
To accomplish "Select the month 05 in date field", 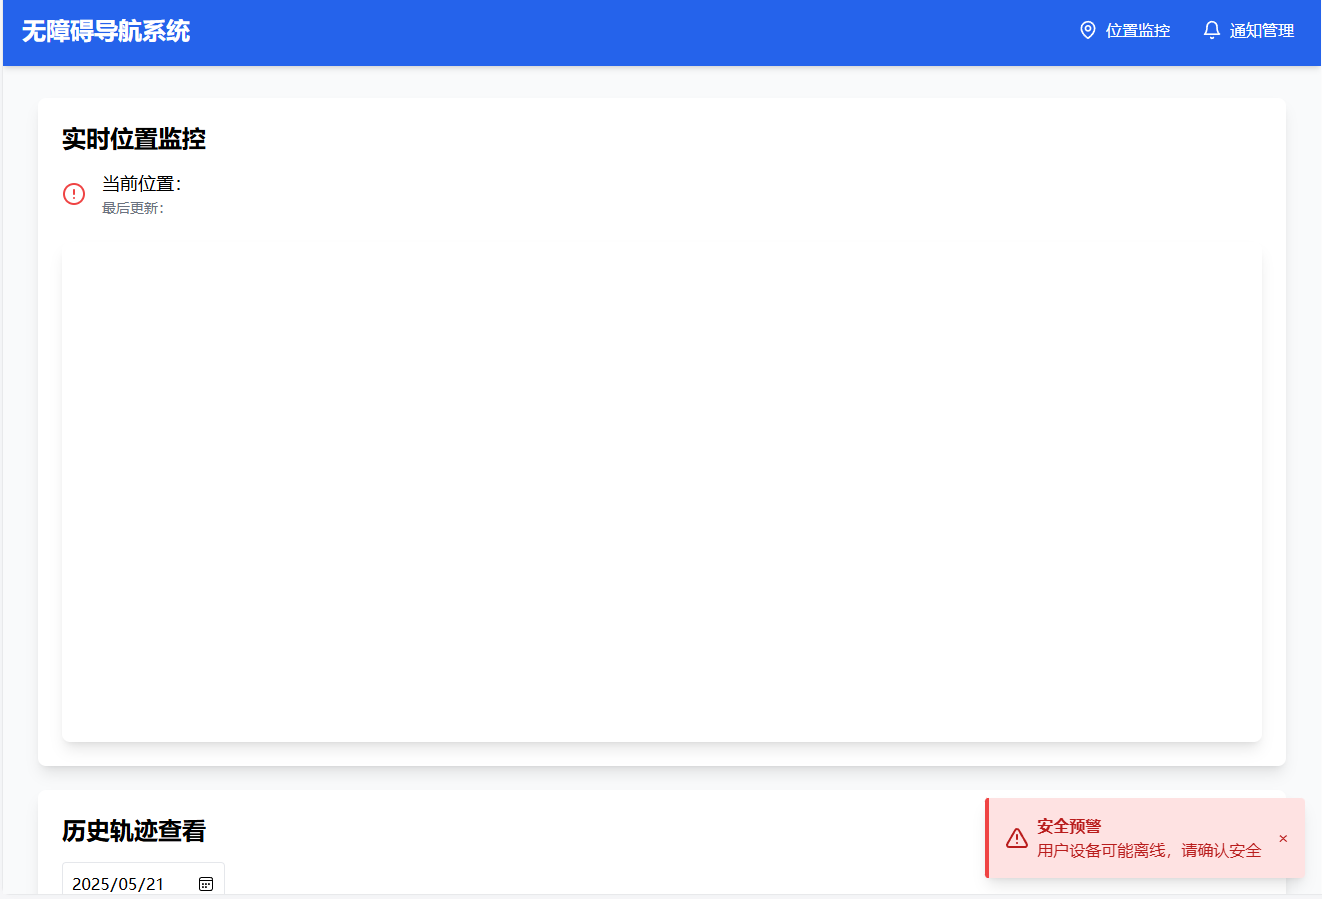I will 128,884.
